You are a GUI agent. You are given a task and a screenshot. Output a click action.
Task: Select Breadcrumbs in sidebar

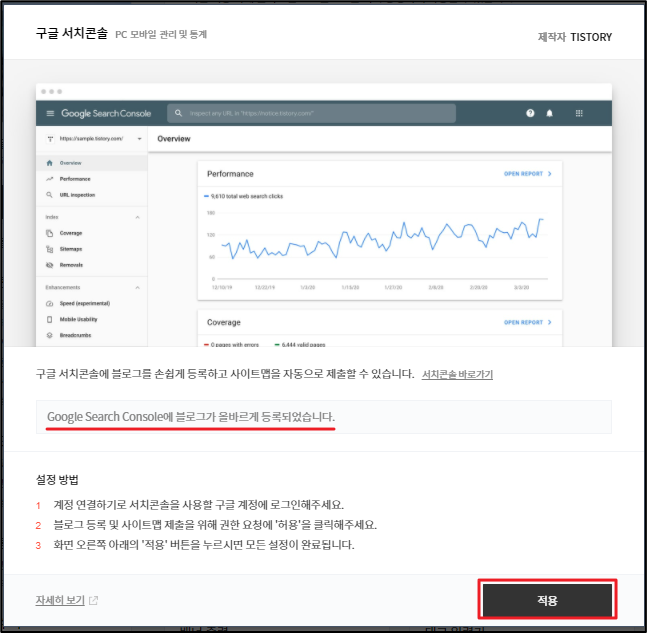point(92,335)
